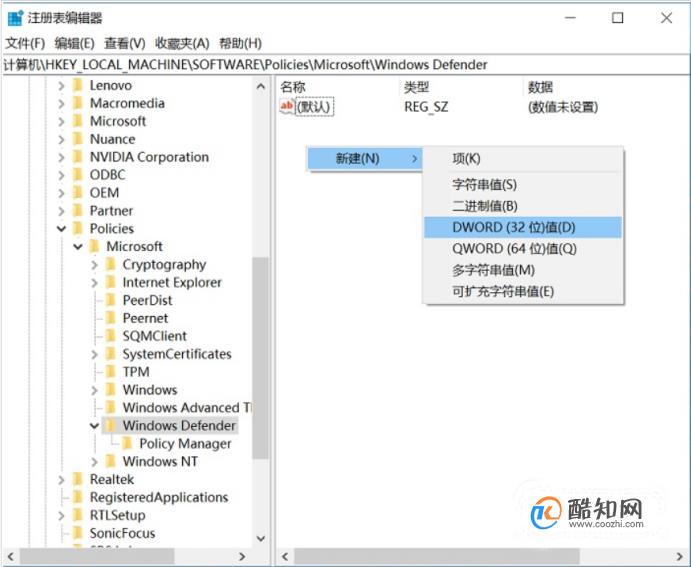Select the Windows key under Policies Microsoft

150,390
